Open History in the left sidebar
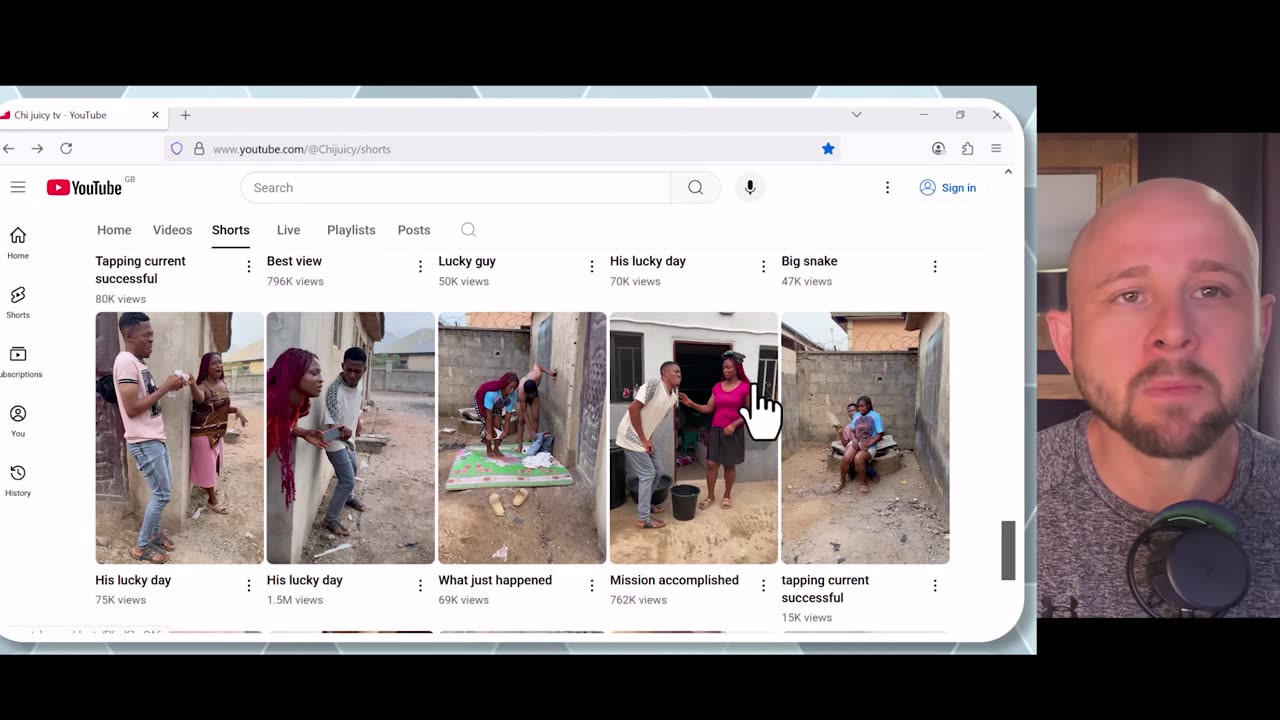The image size is (1280, 720). pos(18,480)
